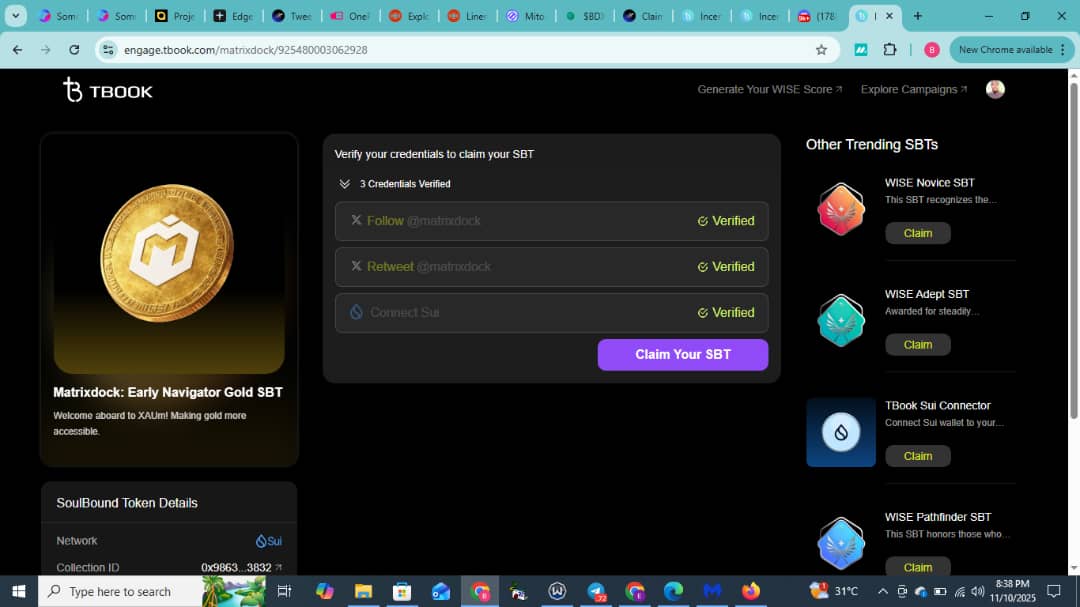The width and height of the screenshot is (1080, 607).
Task: Open the Explore Campaigns link
Action: pyautogui.click(x=913, y=90)
